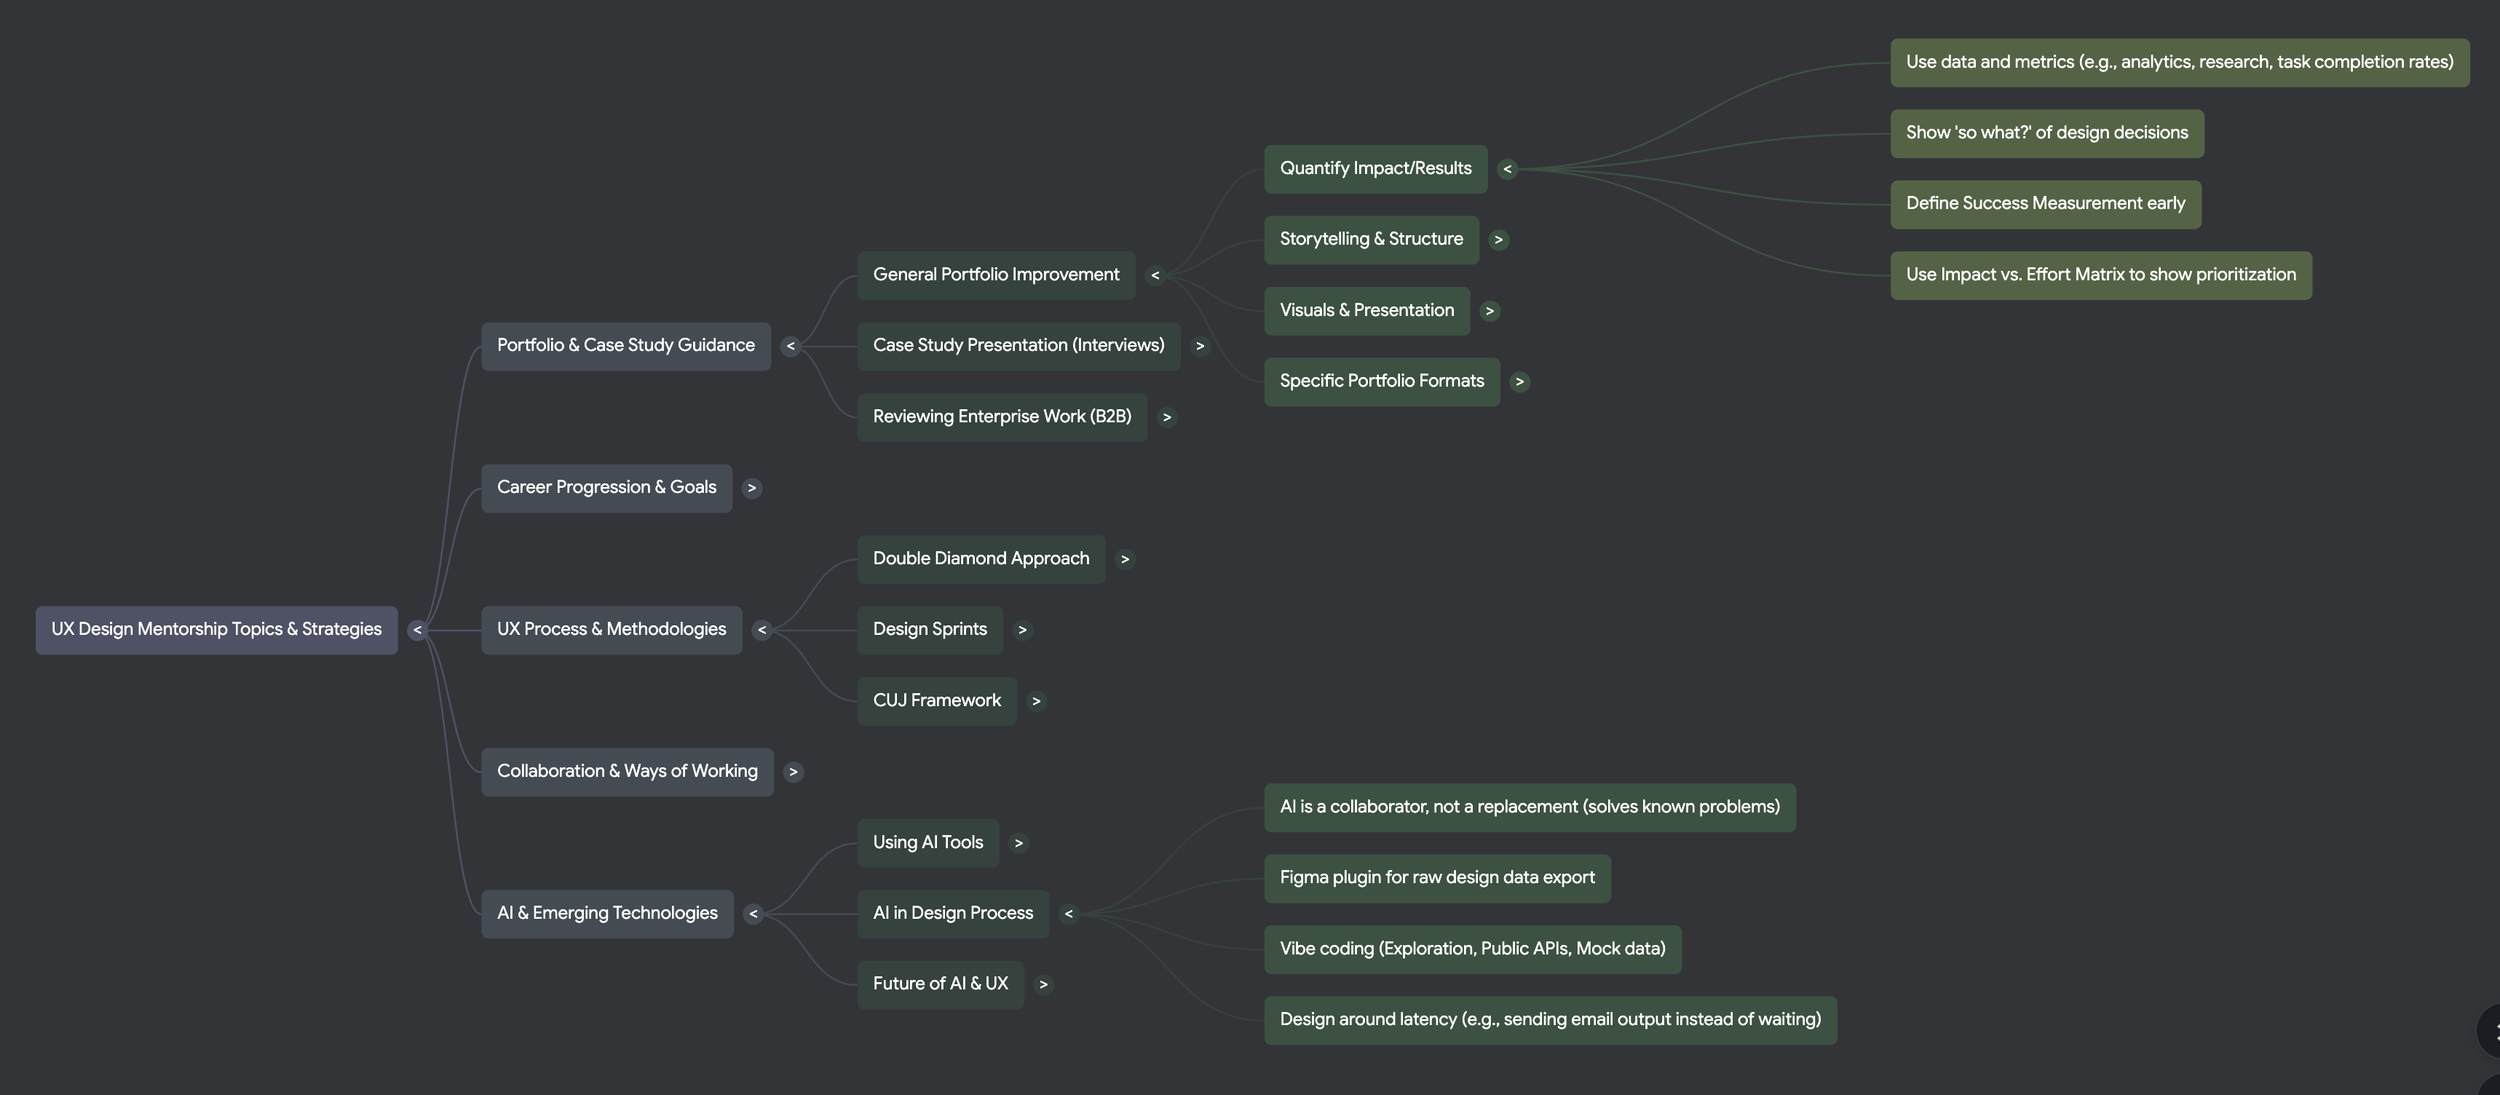The height and width of the screenshot is (1095, 2500).
Task: Expand Specific Portfolio Formats chevron
Action: pos(1519,382)
